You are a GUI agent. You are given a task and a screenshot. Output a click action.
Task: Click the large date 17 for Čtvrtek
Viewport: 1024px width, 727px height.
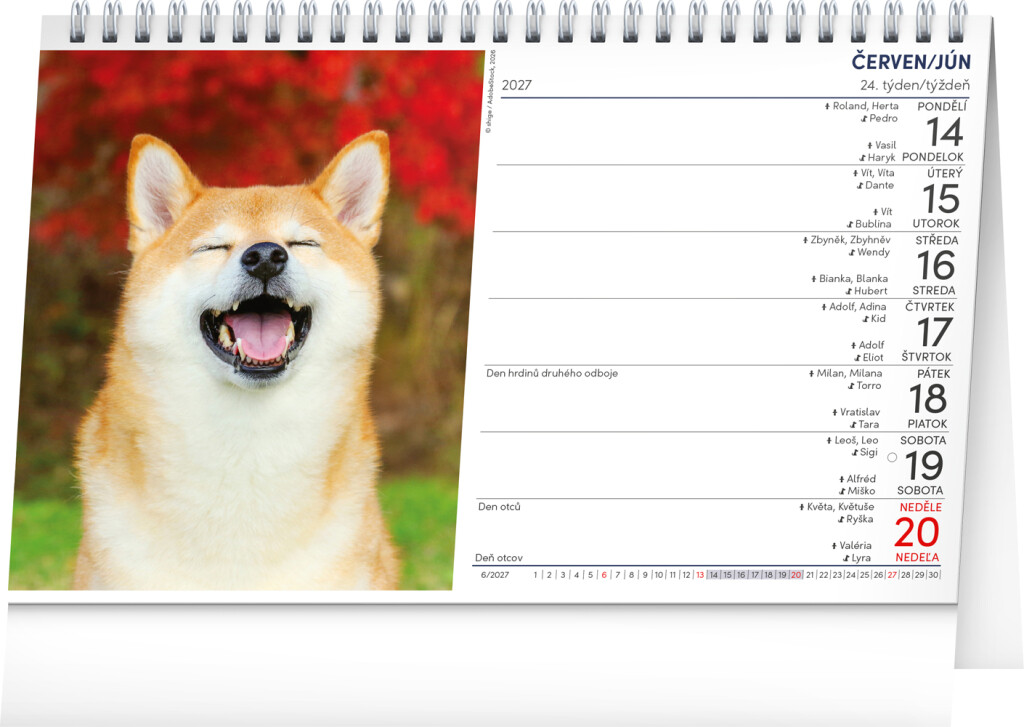935,332
